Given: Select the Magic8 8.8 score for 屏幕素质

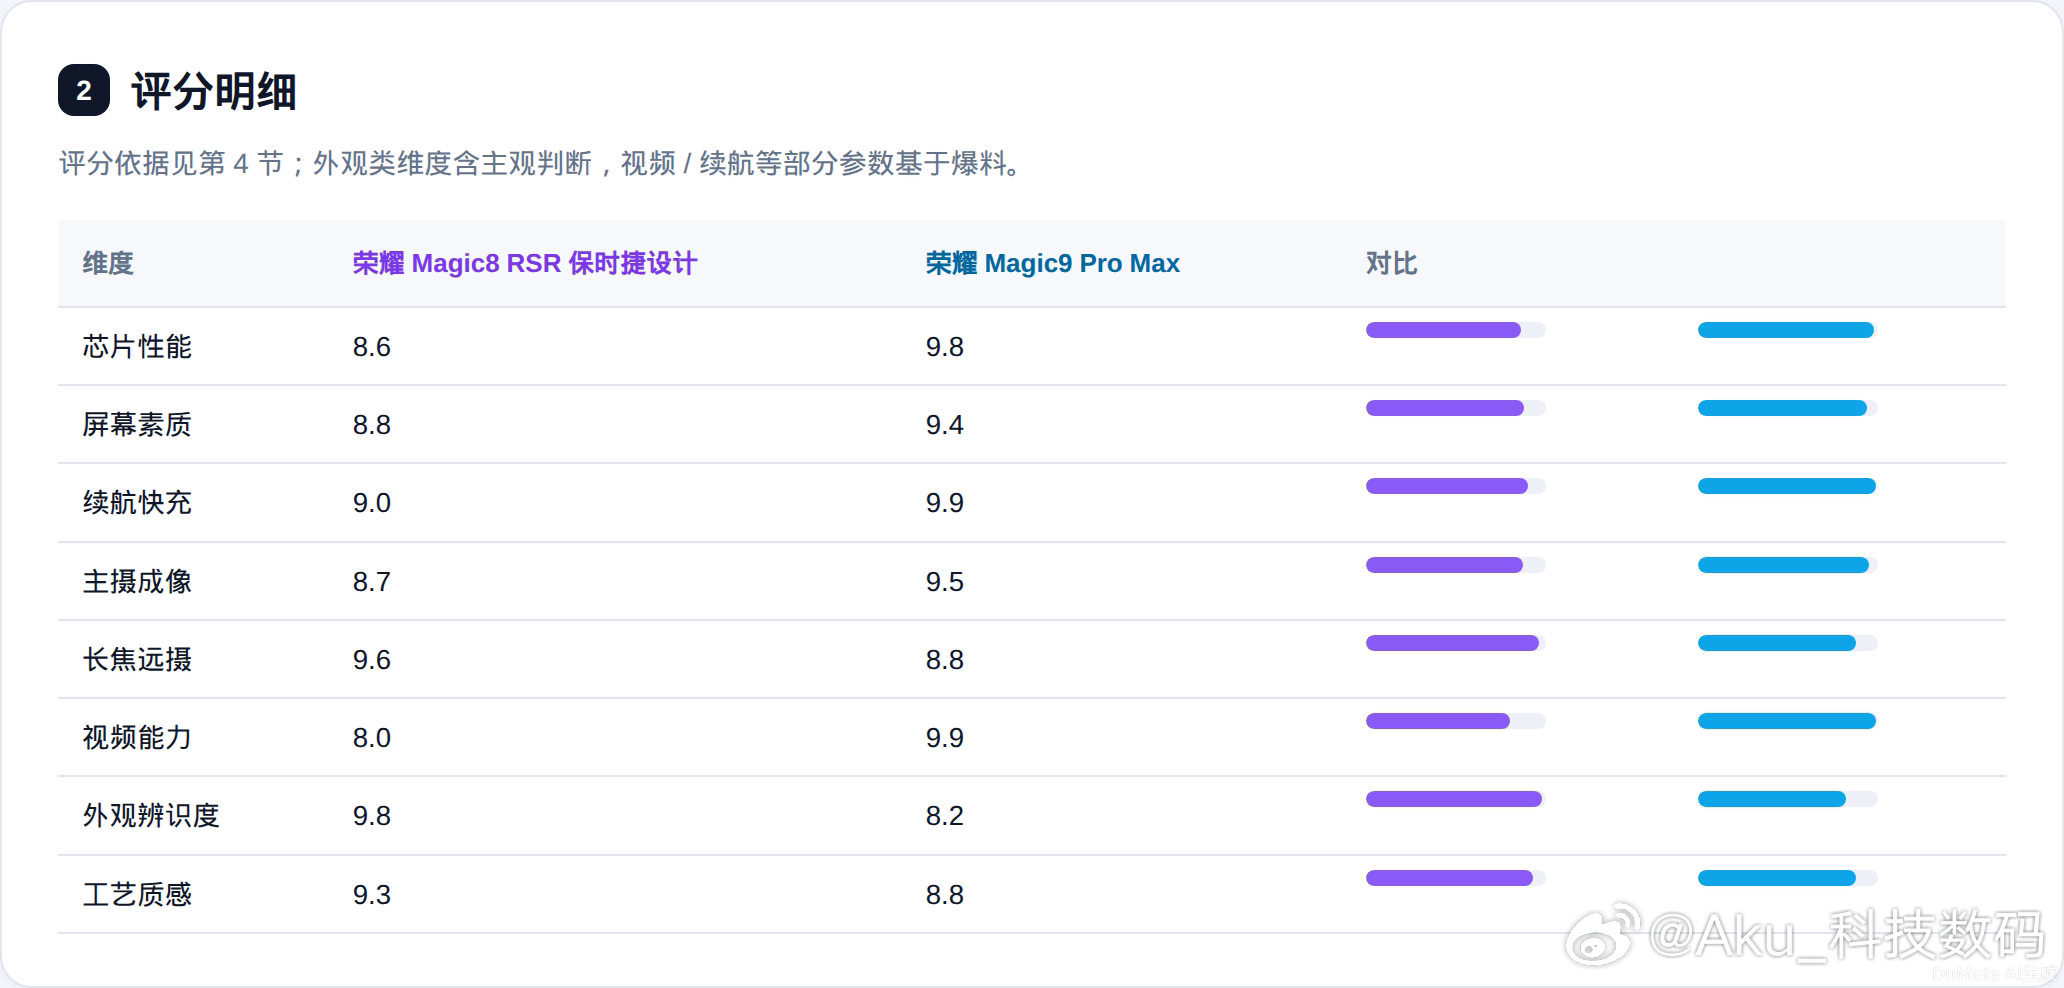Looking at the screenshot, I should tap(372, 425).
